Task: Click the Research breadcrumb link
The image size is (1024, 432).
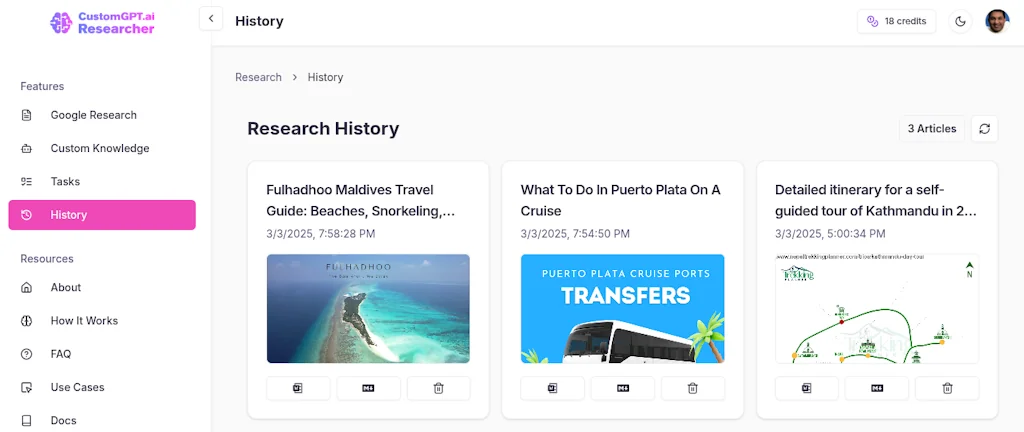Action: [x=258, y=77]
